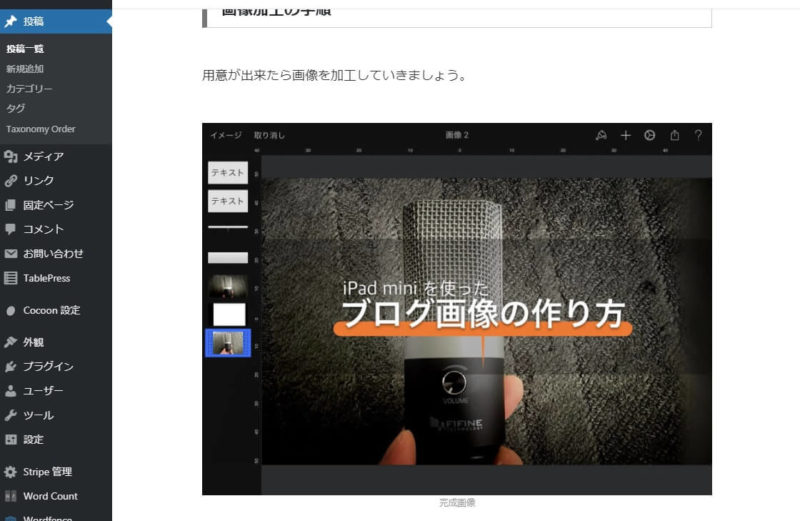Click the Cocoon 設定 circle icon
800x521 pixels.
[11, 311]
